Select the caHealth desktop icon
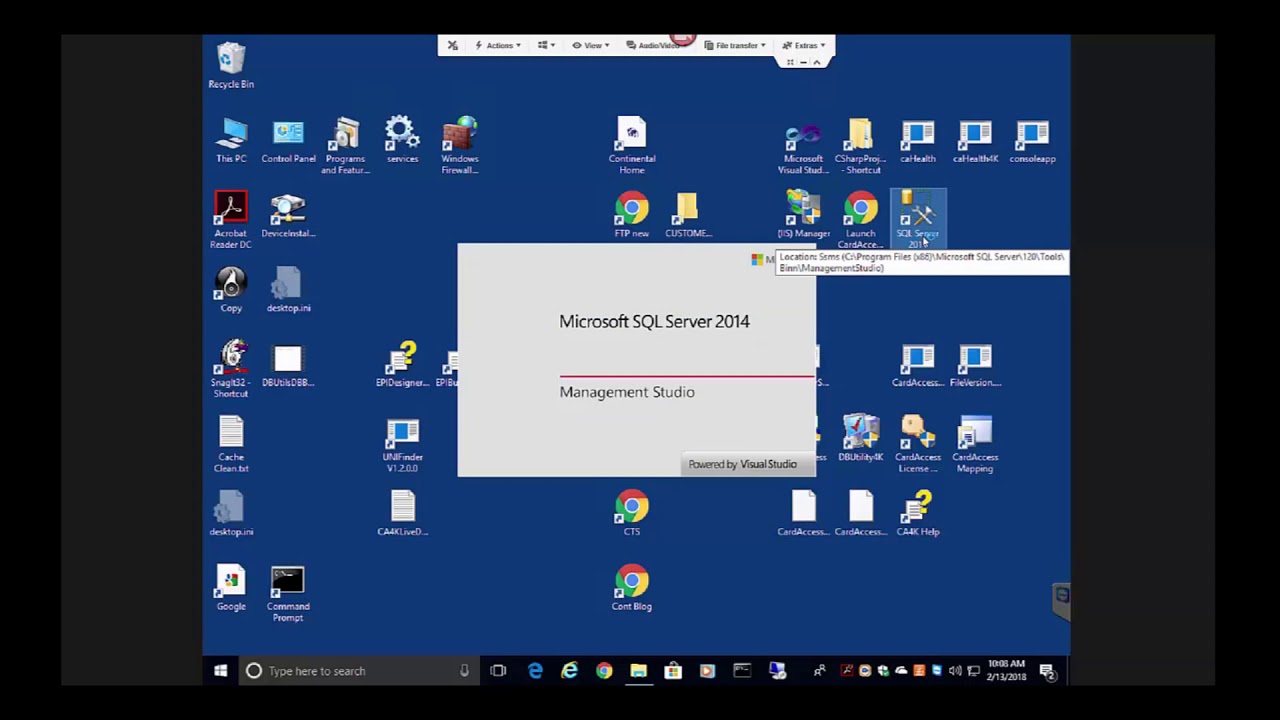Image resolution: width=1280 pixels, height=720 pixels. click(x=917, y=141)
